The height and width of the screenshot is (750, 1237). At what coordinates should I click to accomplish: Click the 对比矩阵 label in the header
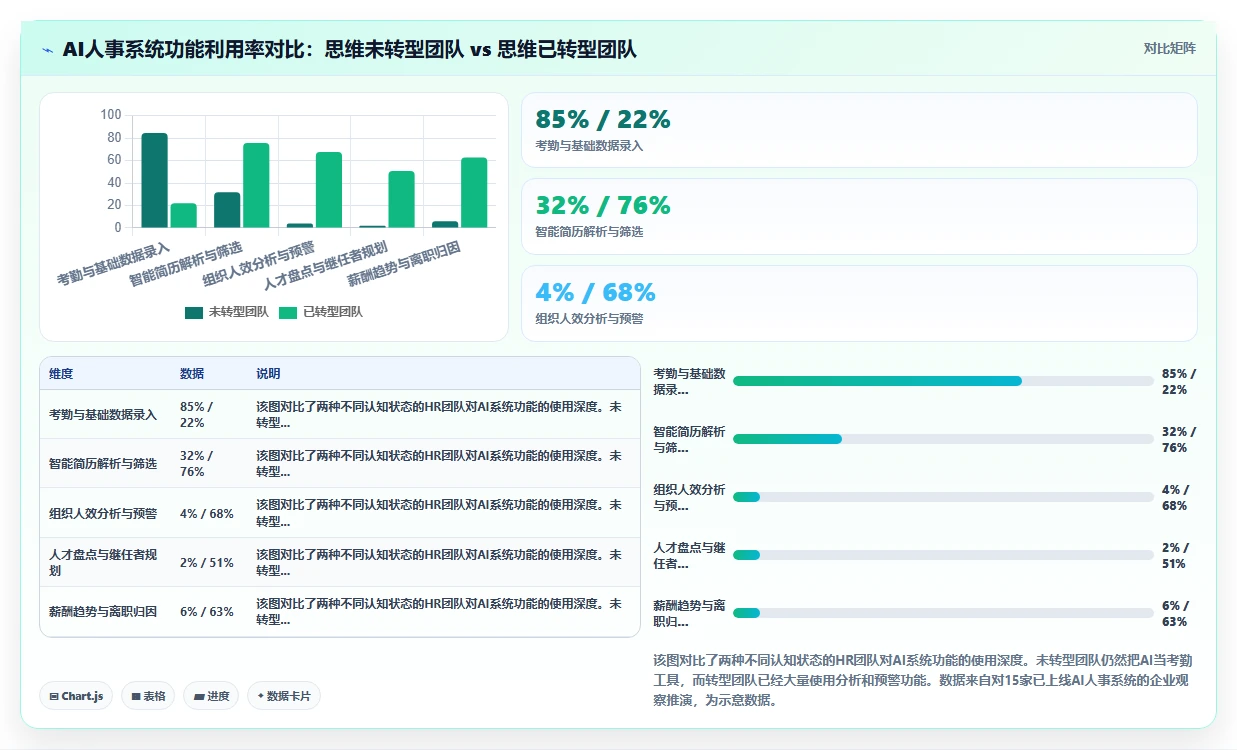pos(1170,48)
